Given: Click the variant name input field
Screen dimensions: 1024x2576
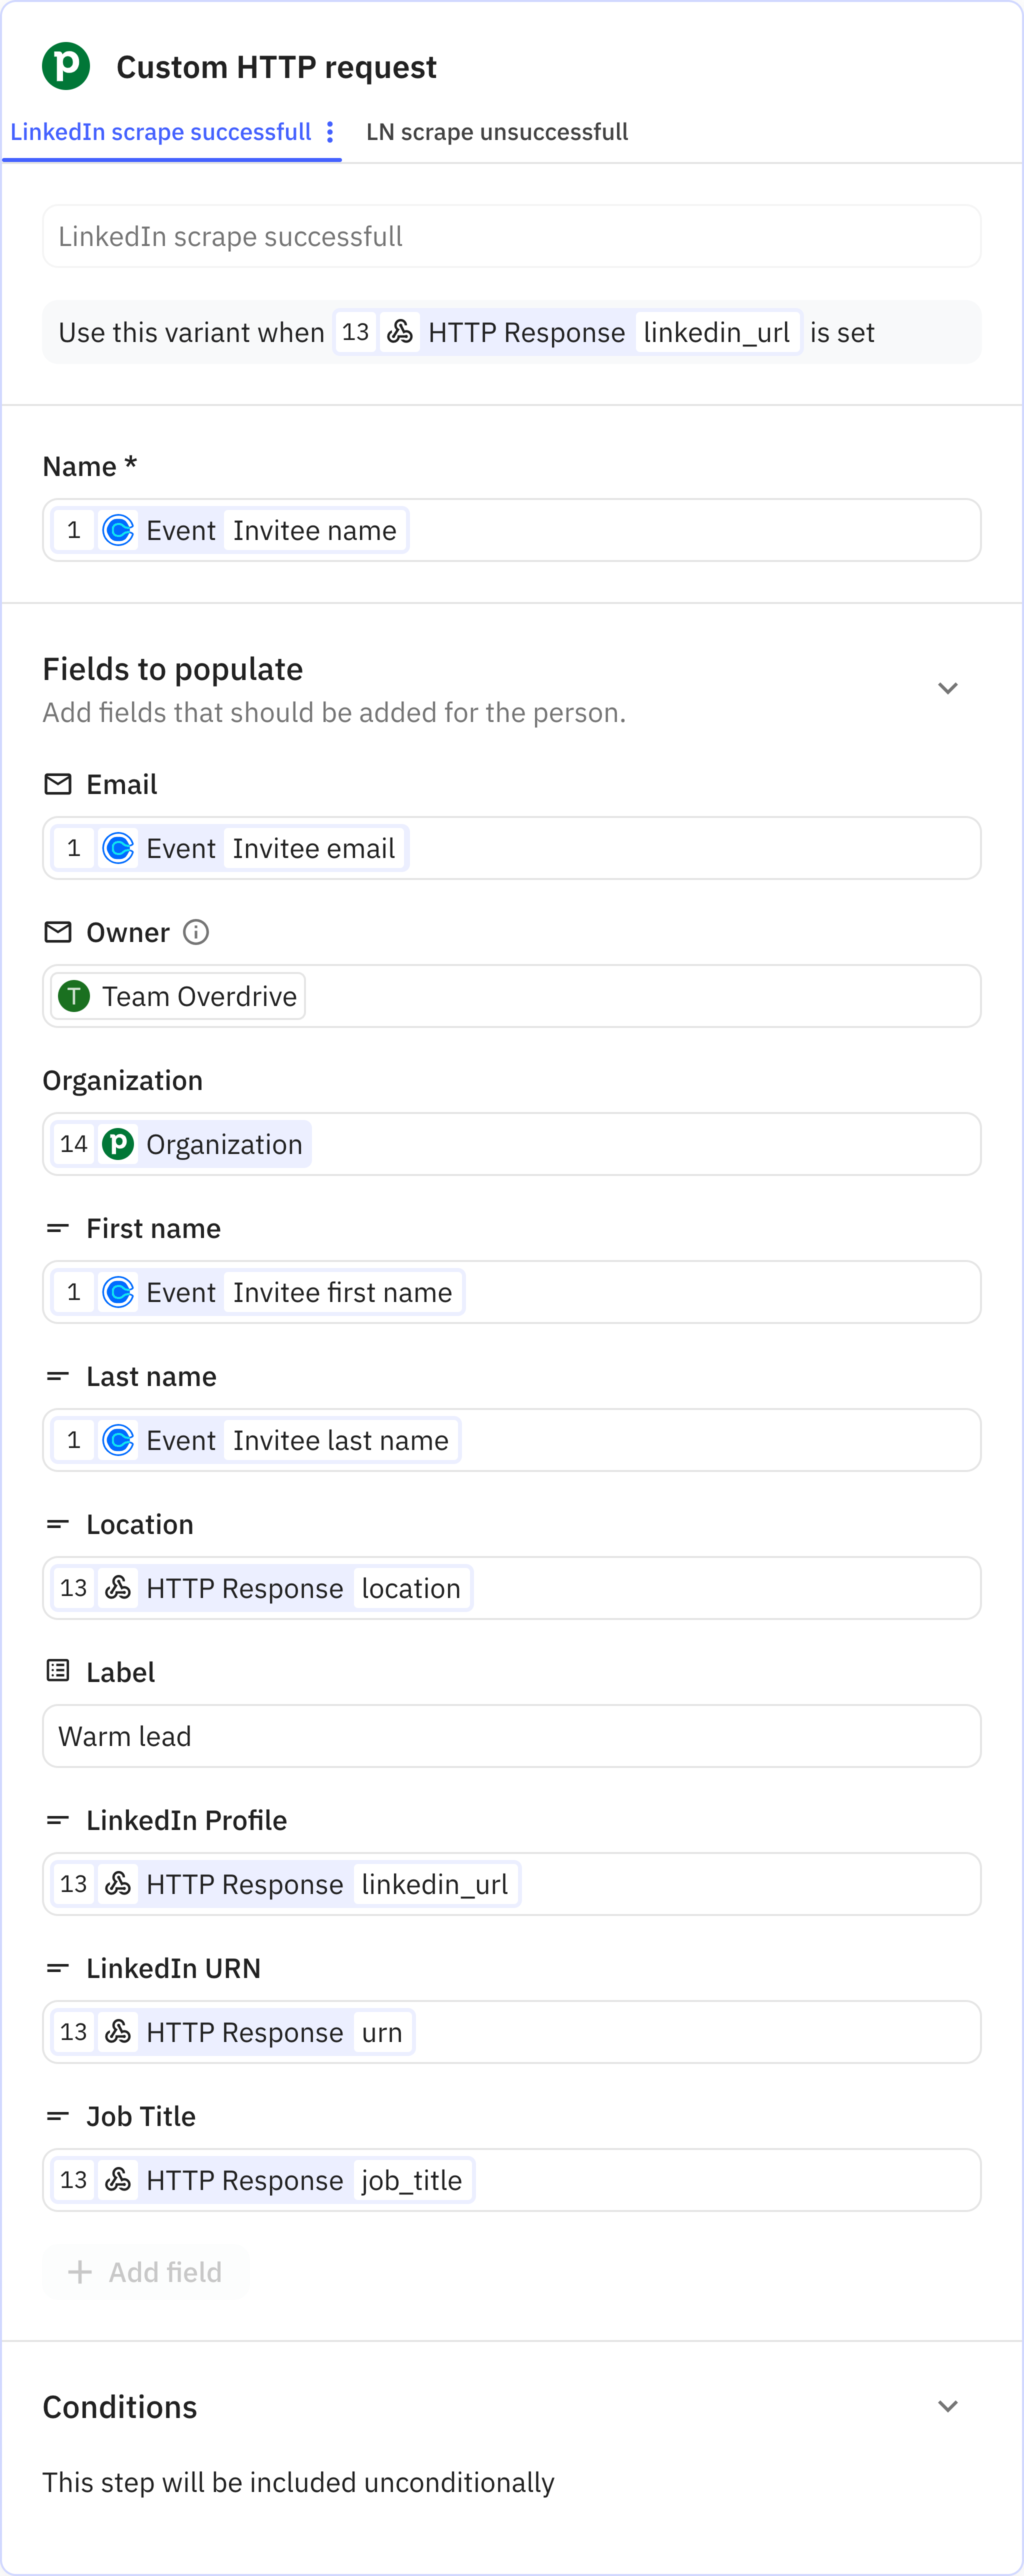Looking at the screenshot, I should (511, 236).
